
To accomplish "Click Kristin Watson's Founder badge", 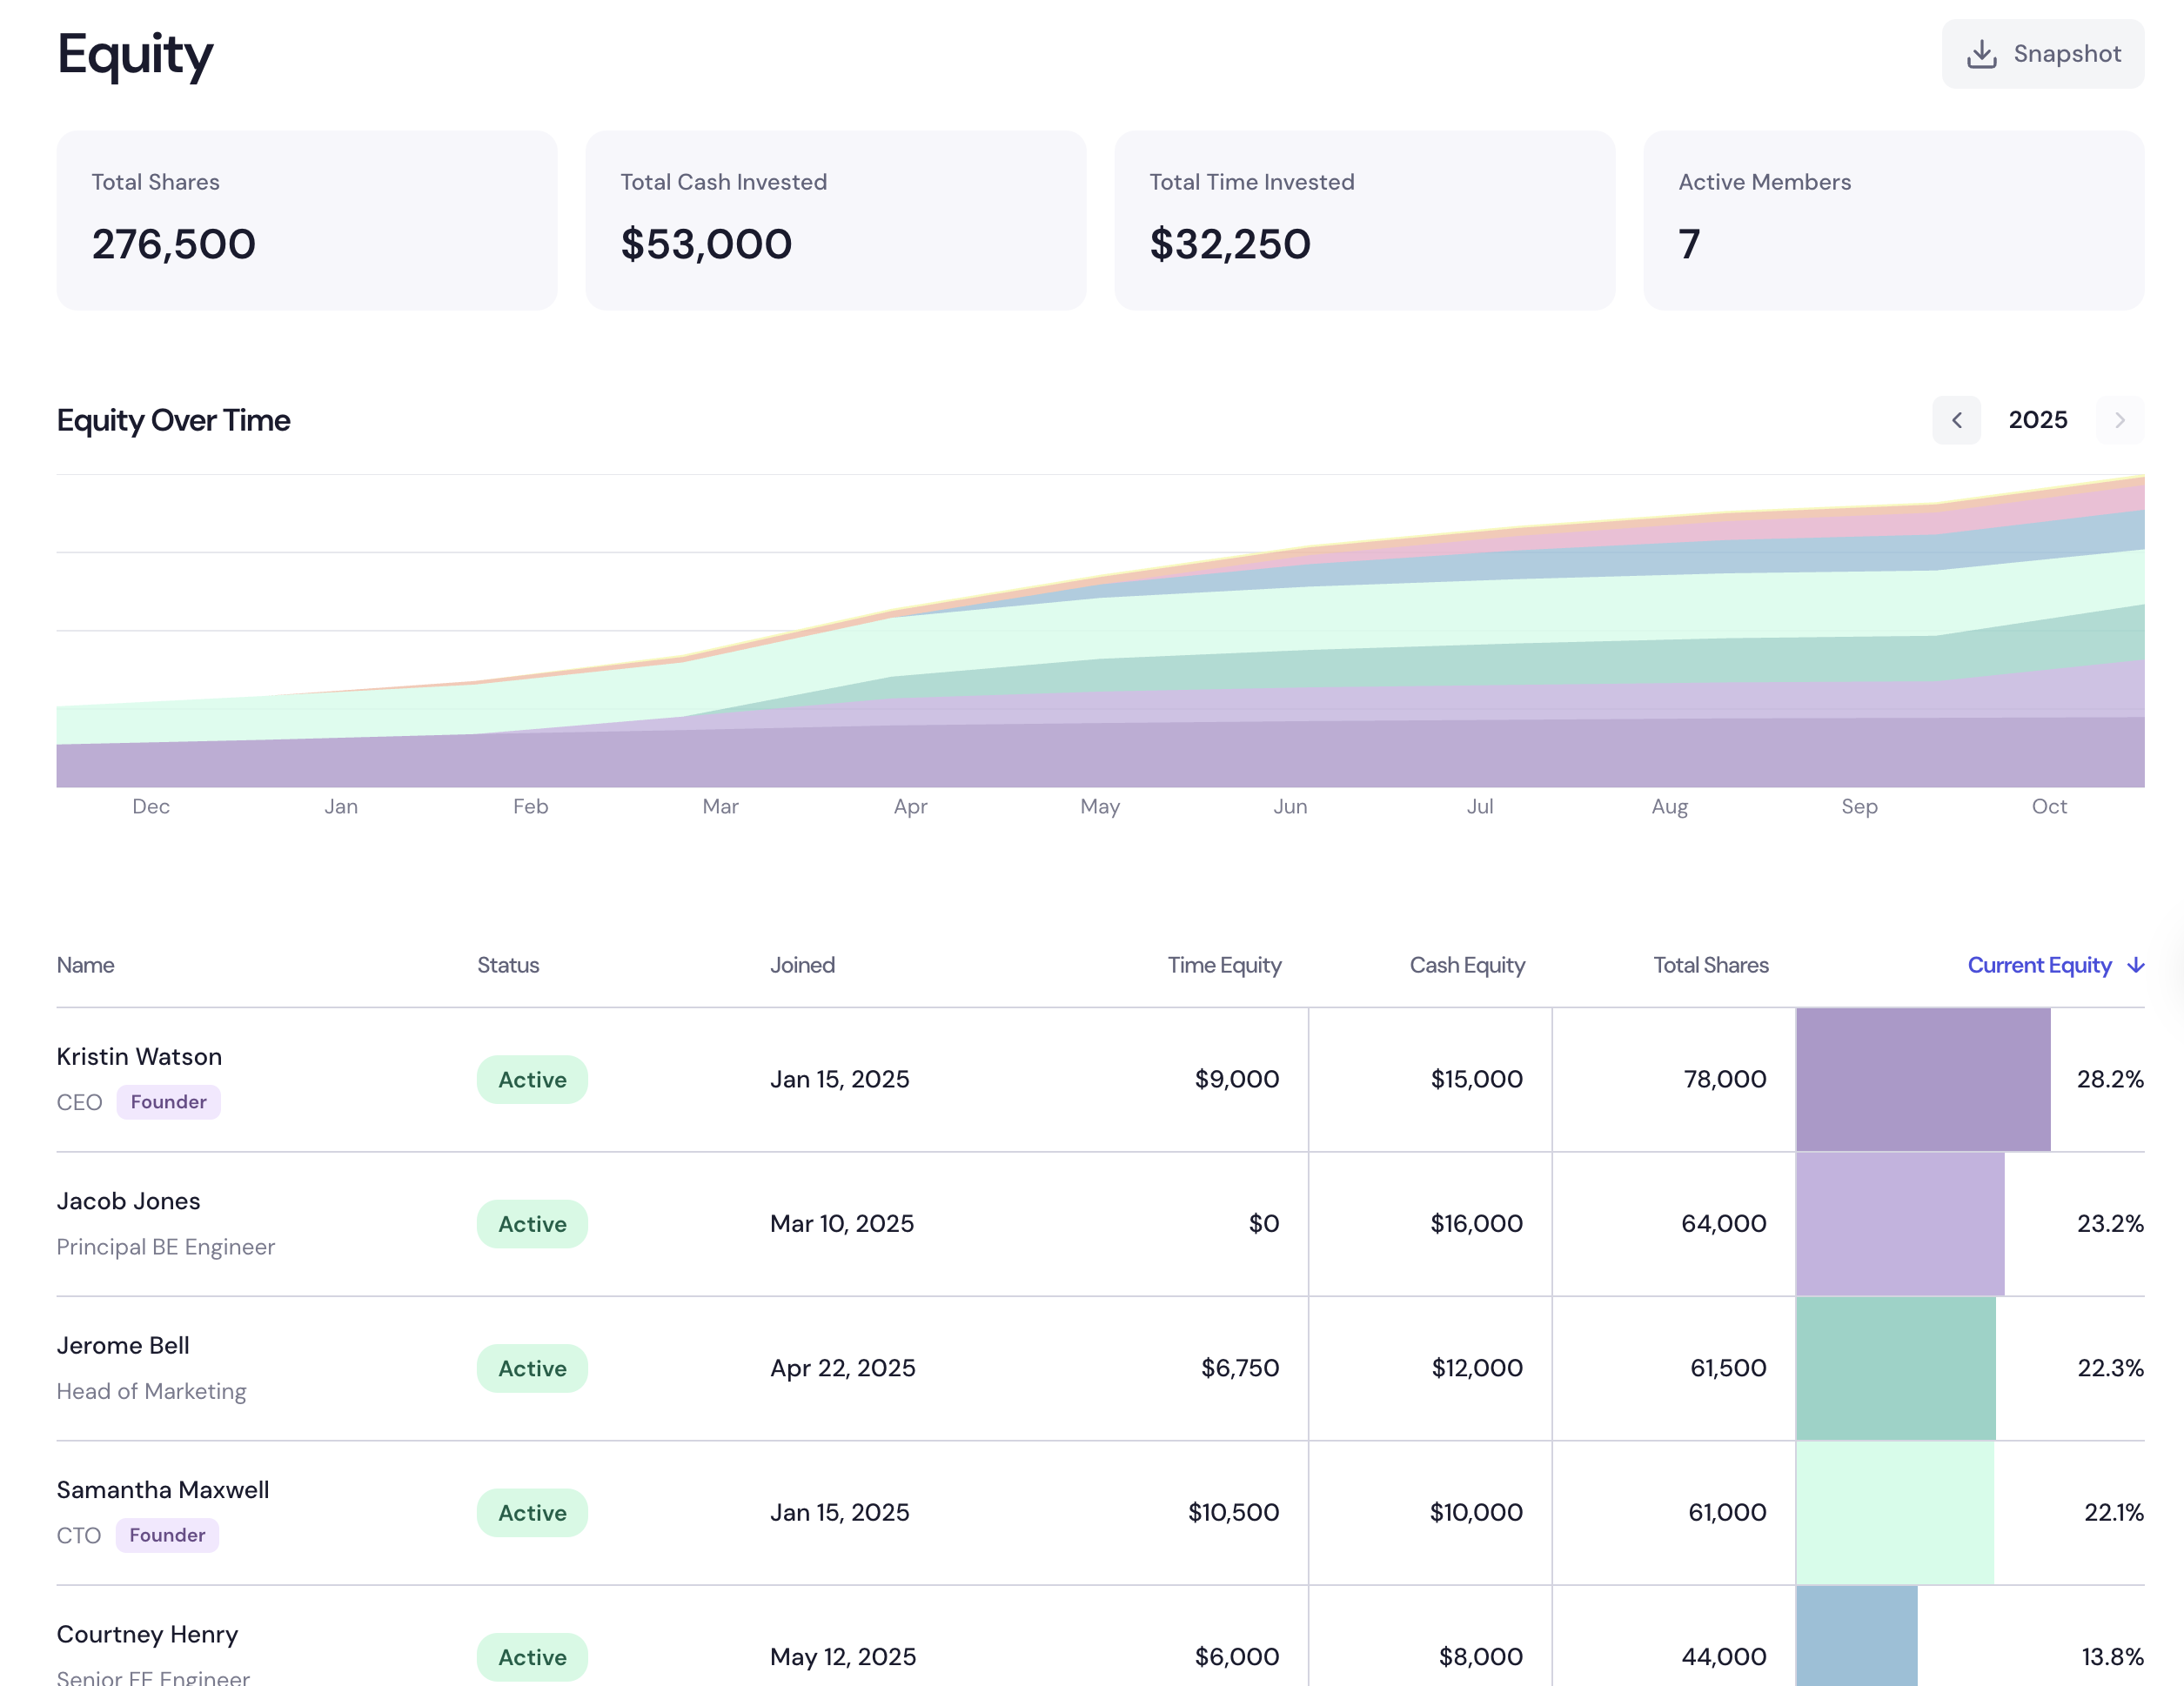I will (168, 1102).
